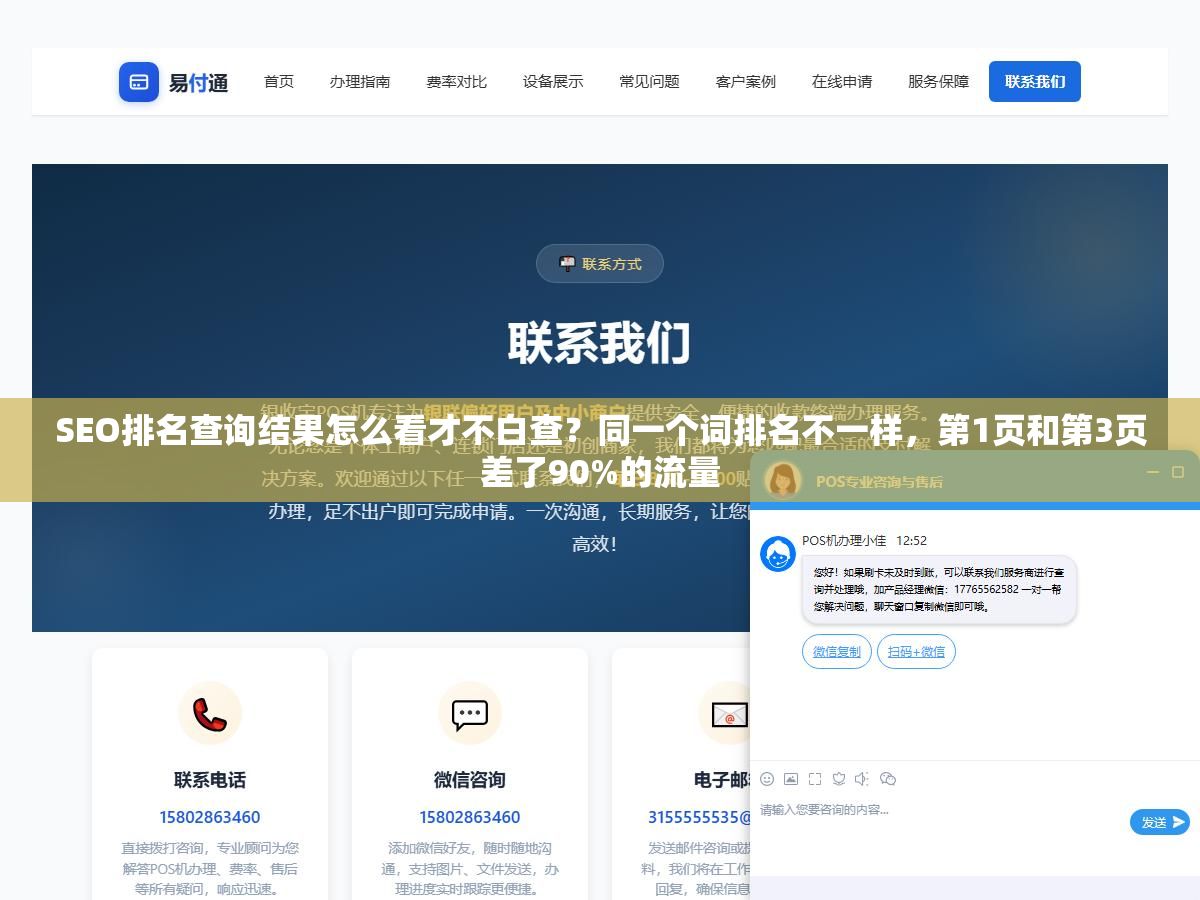Click the image upload icon in chat
The image size is (1200, 900).
click(x=791, y=779)
